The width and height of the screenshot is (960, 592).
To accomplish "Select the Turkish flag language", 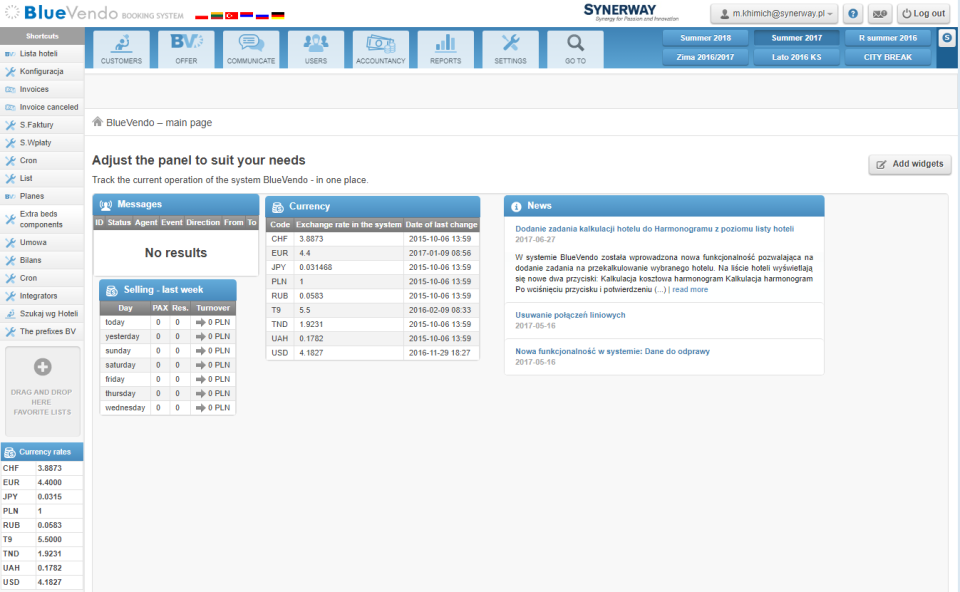I will point(231,15).
